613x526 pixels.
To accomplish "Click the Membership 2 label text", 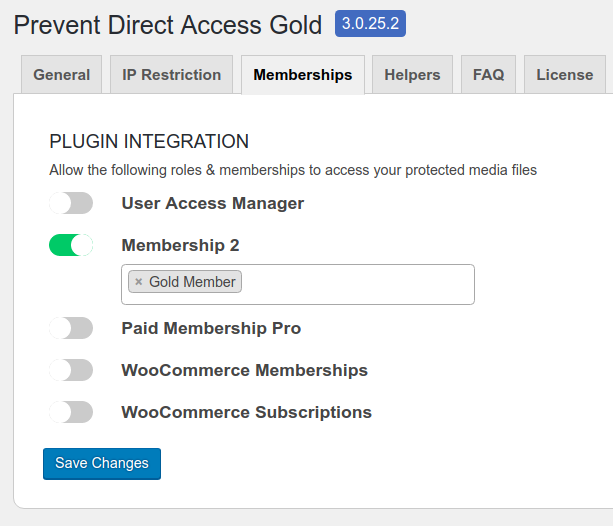I will coord(180,246).
